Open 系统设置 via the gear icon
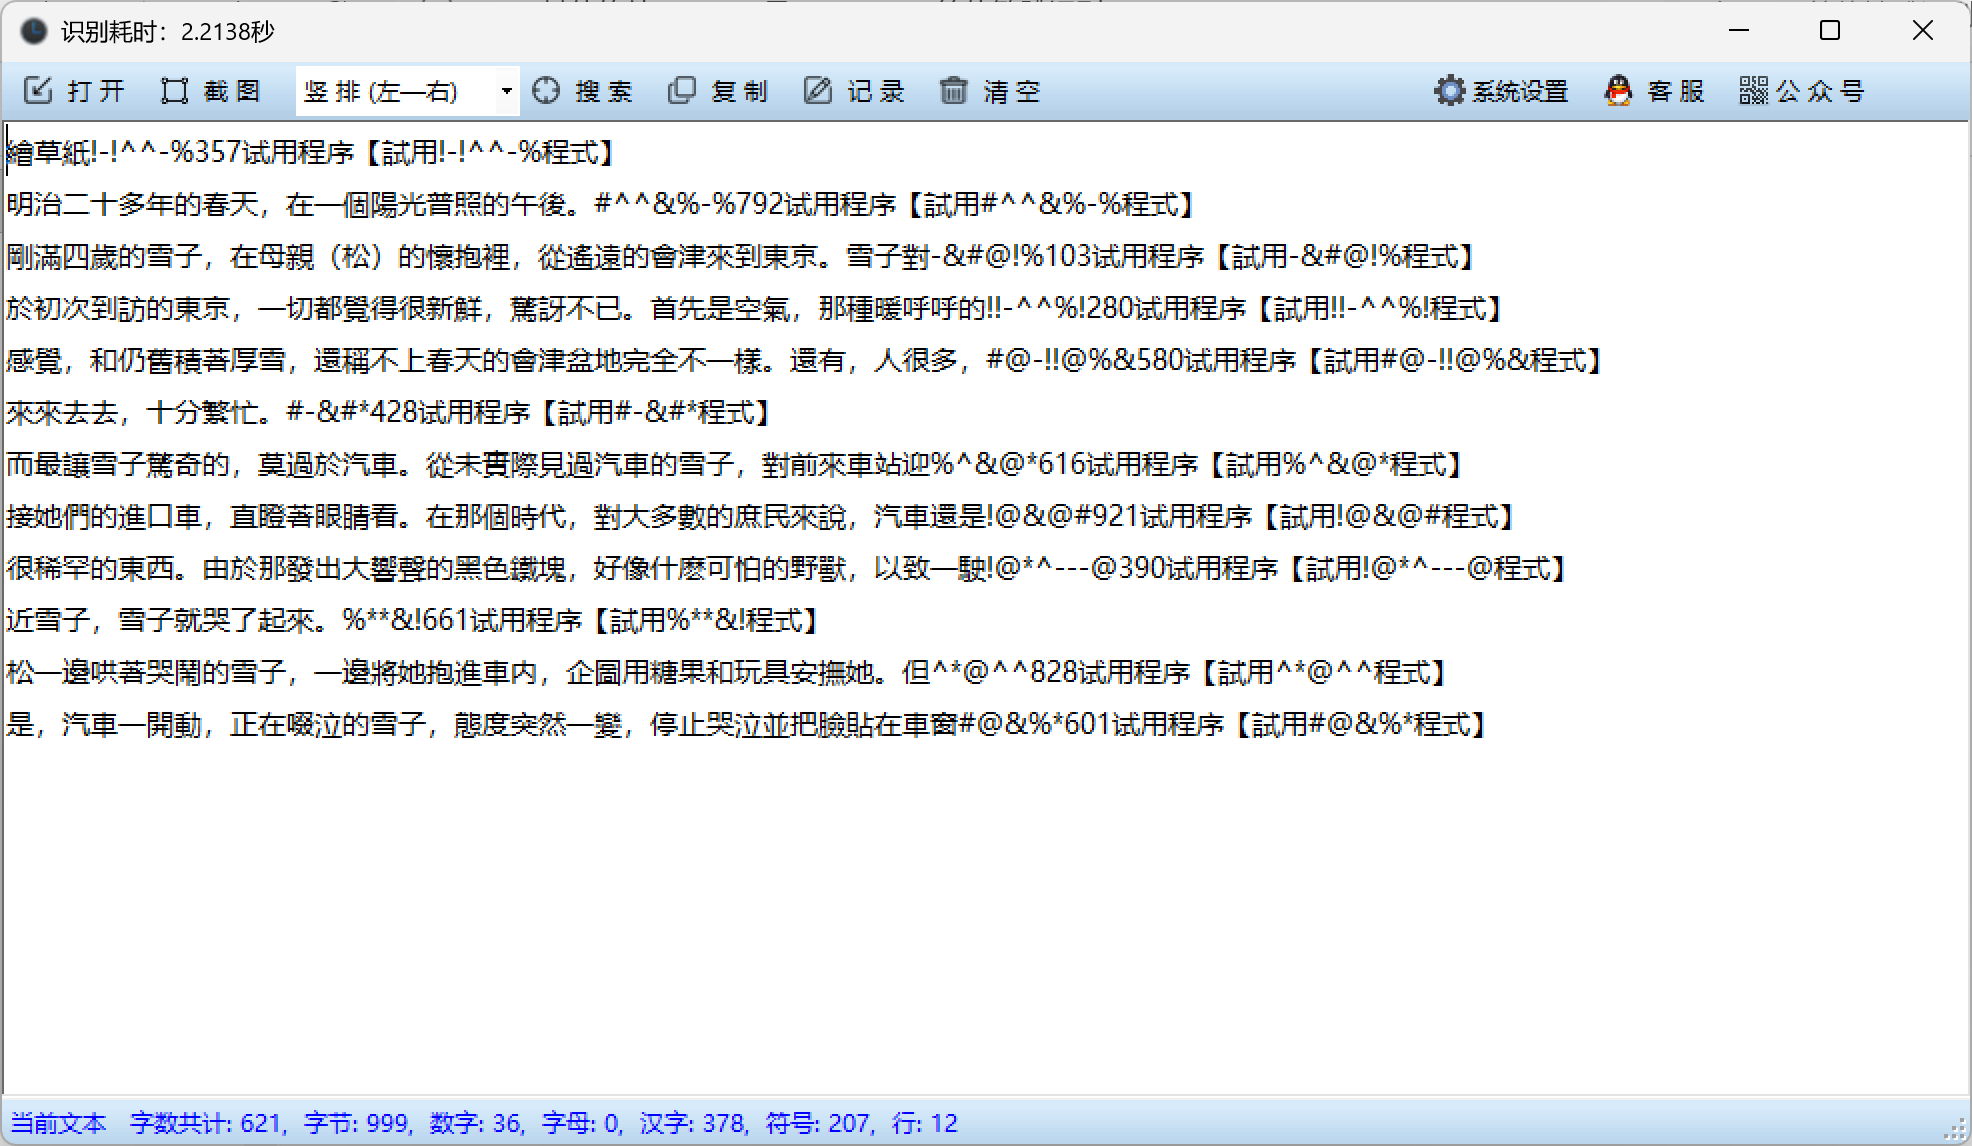1972x1146 pixels. pyautogui.click(x=1449, y=91)
